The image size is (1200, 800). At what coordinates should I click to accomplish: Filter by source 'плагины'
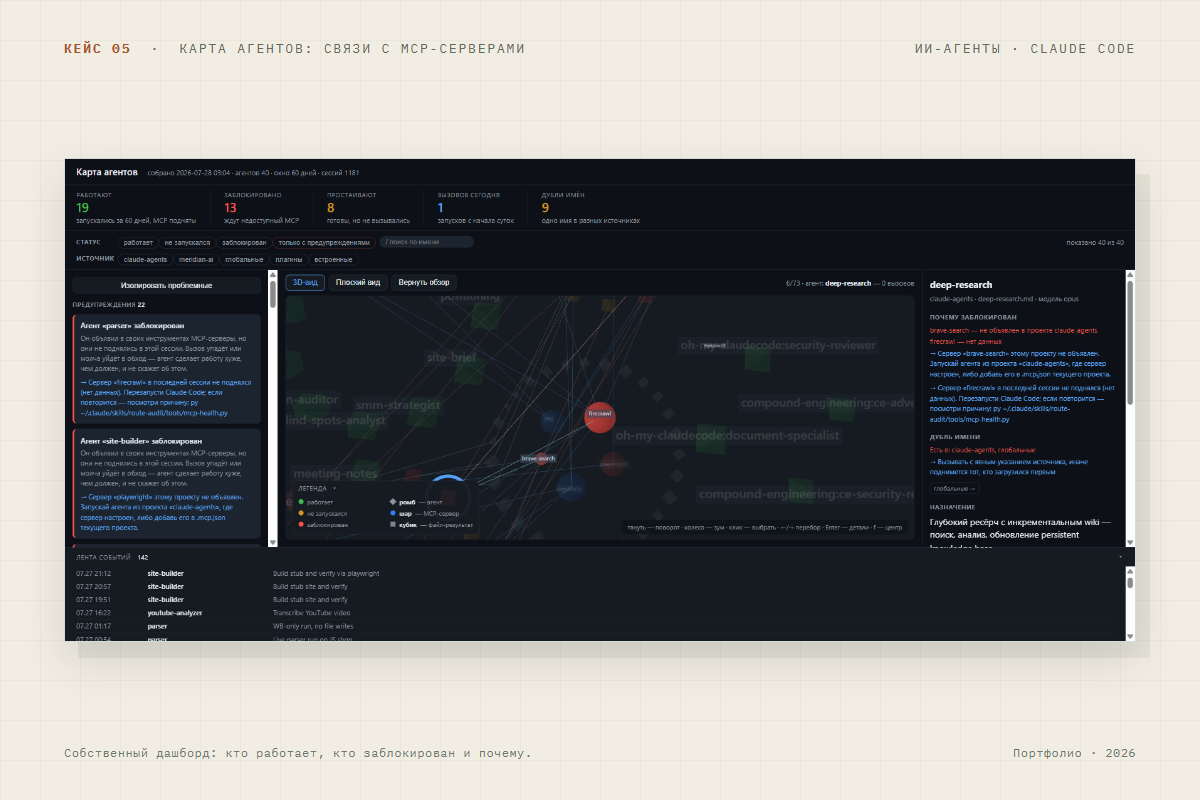[289, 259]
